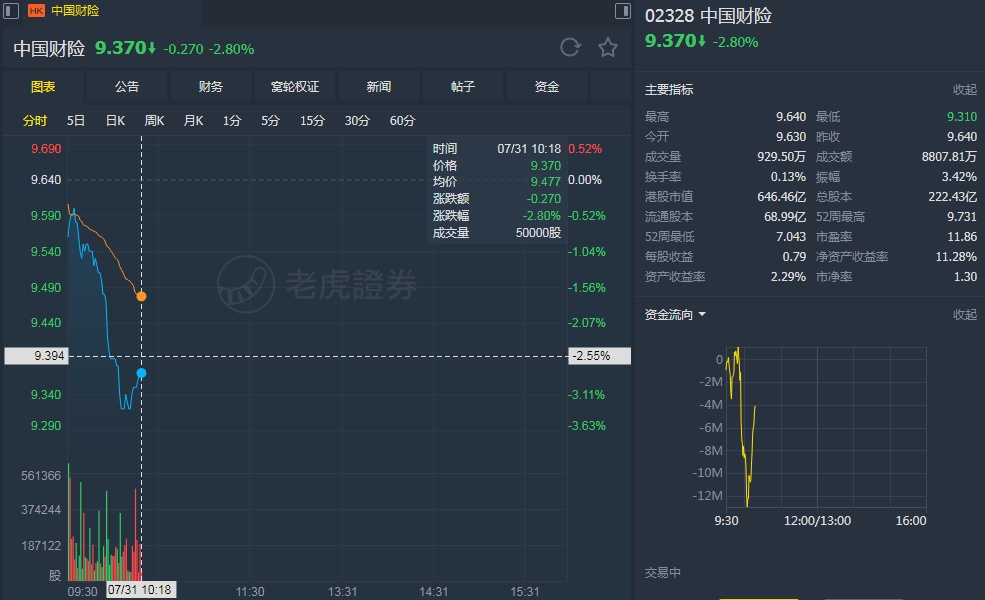Switch to the 财务 tab

pos(211,87)
